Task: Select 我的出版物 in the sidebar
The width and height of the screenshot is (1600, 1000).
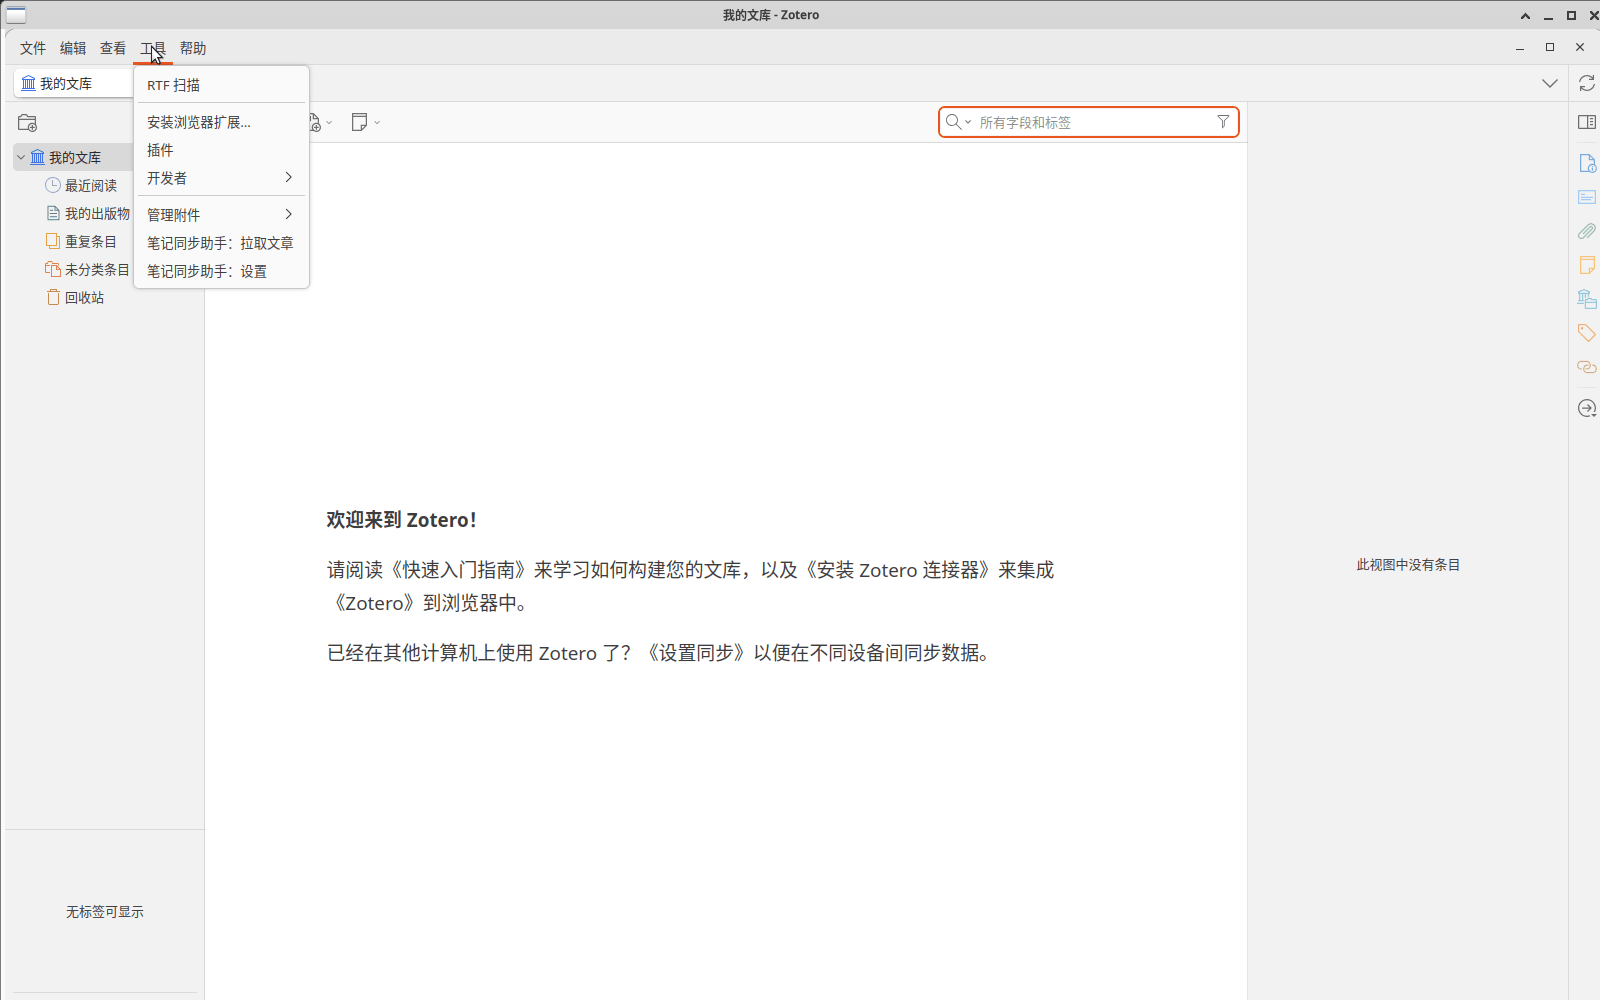Action: pyautogui.click(x=97, y=213)
